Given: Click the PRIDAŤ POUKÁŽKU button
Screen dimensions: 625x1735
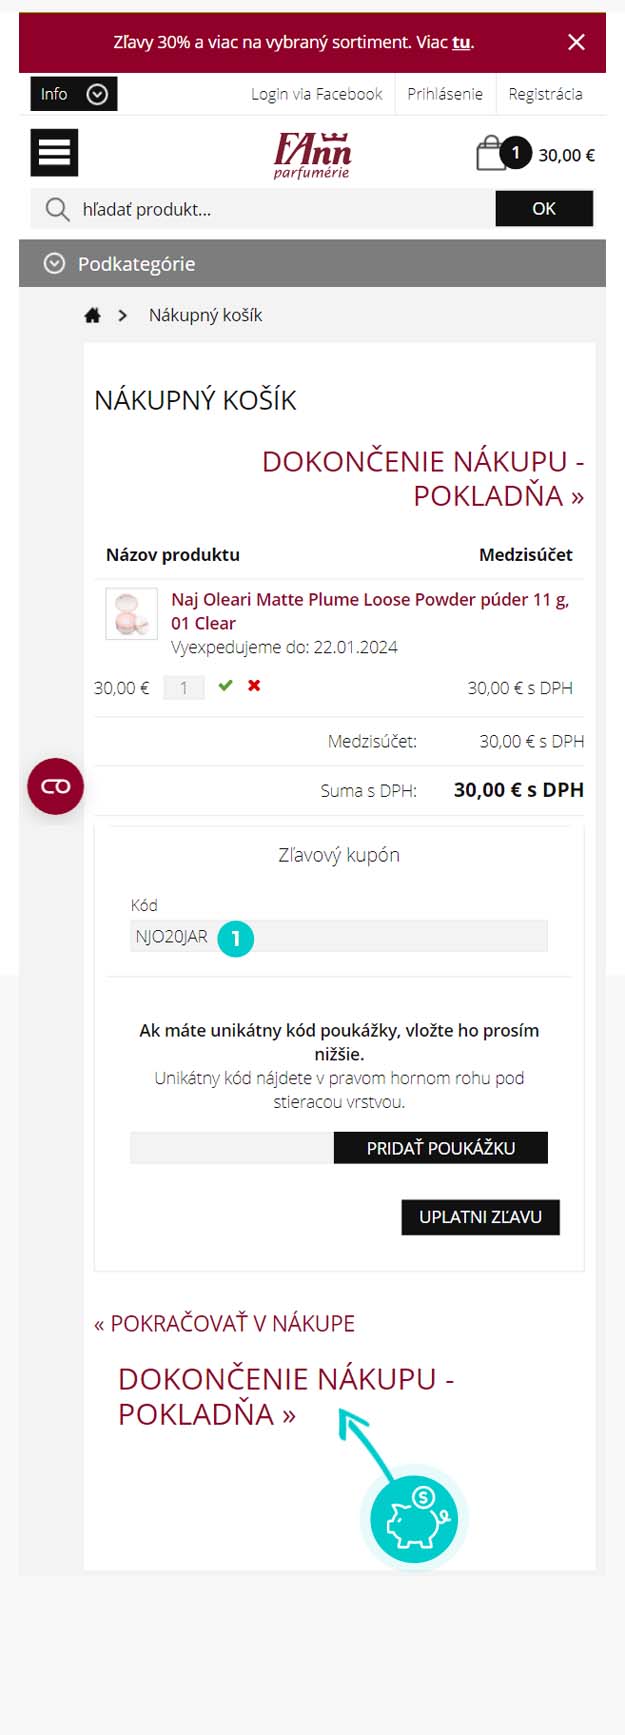Looking at the screenshot, I should (x=441, y=1148).
